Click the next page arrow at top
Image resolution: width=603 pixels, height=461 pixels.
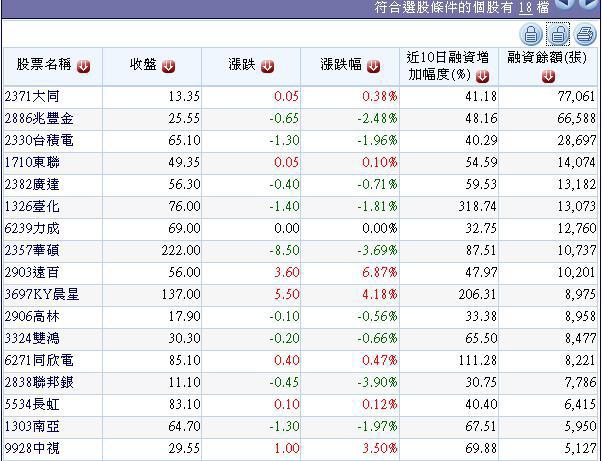[x=588, y=3]
